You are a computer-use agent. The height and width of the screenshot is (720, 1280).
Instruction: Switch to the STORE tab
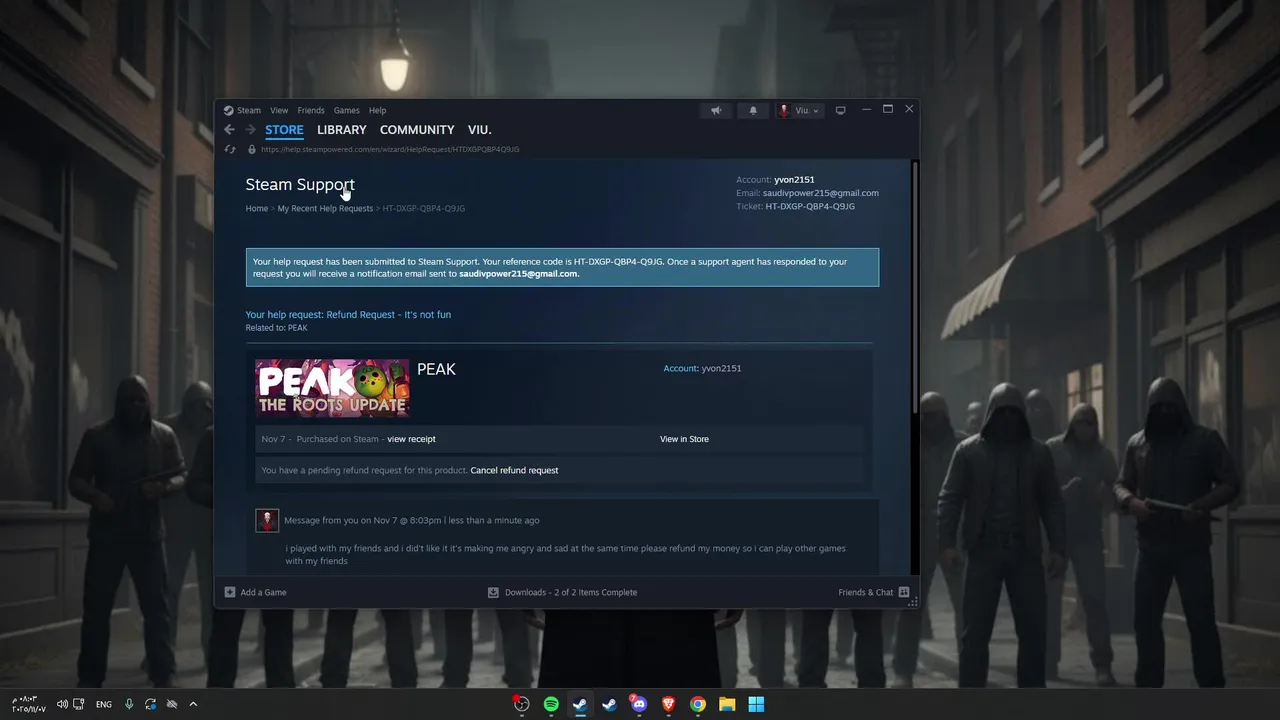pos(284,130)
